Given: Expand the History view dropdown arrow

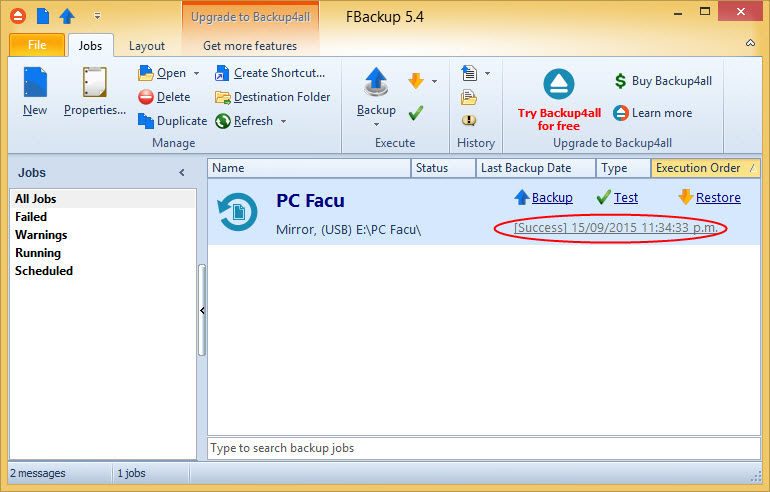Looking at the screenshot, I should [487, 74].
